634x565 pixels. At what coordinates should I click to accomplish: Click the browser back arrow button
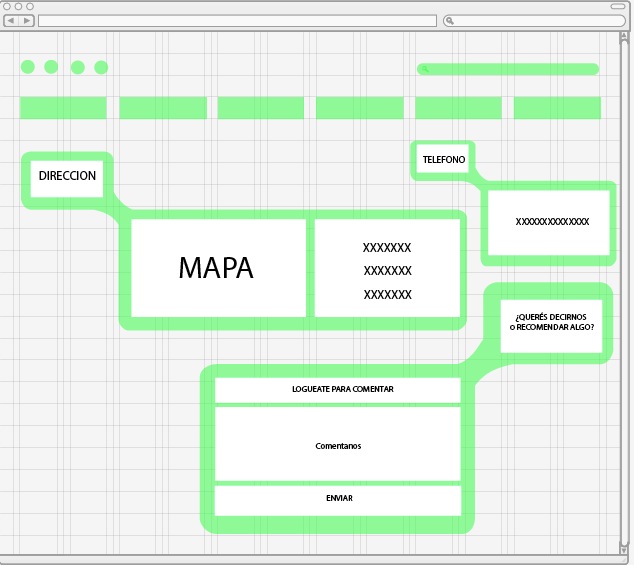click(x=11, y=20)
